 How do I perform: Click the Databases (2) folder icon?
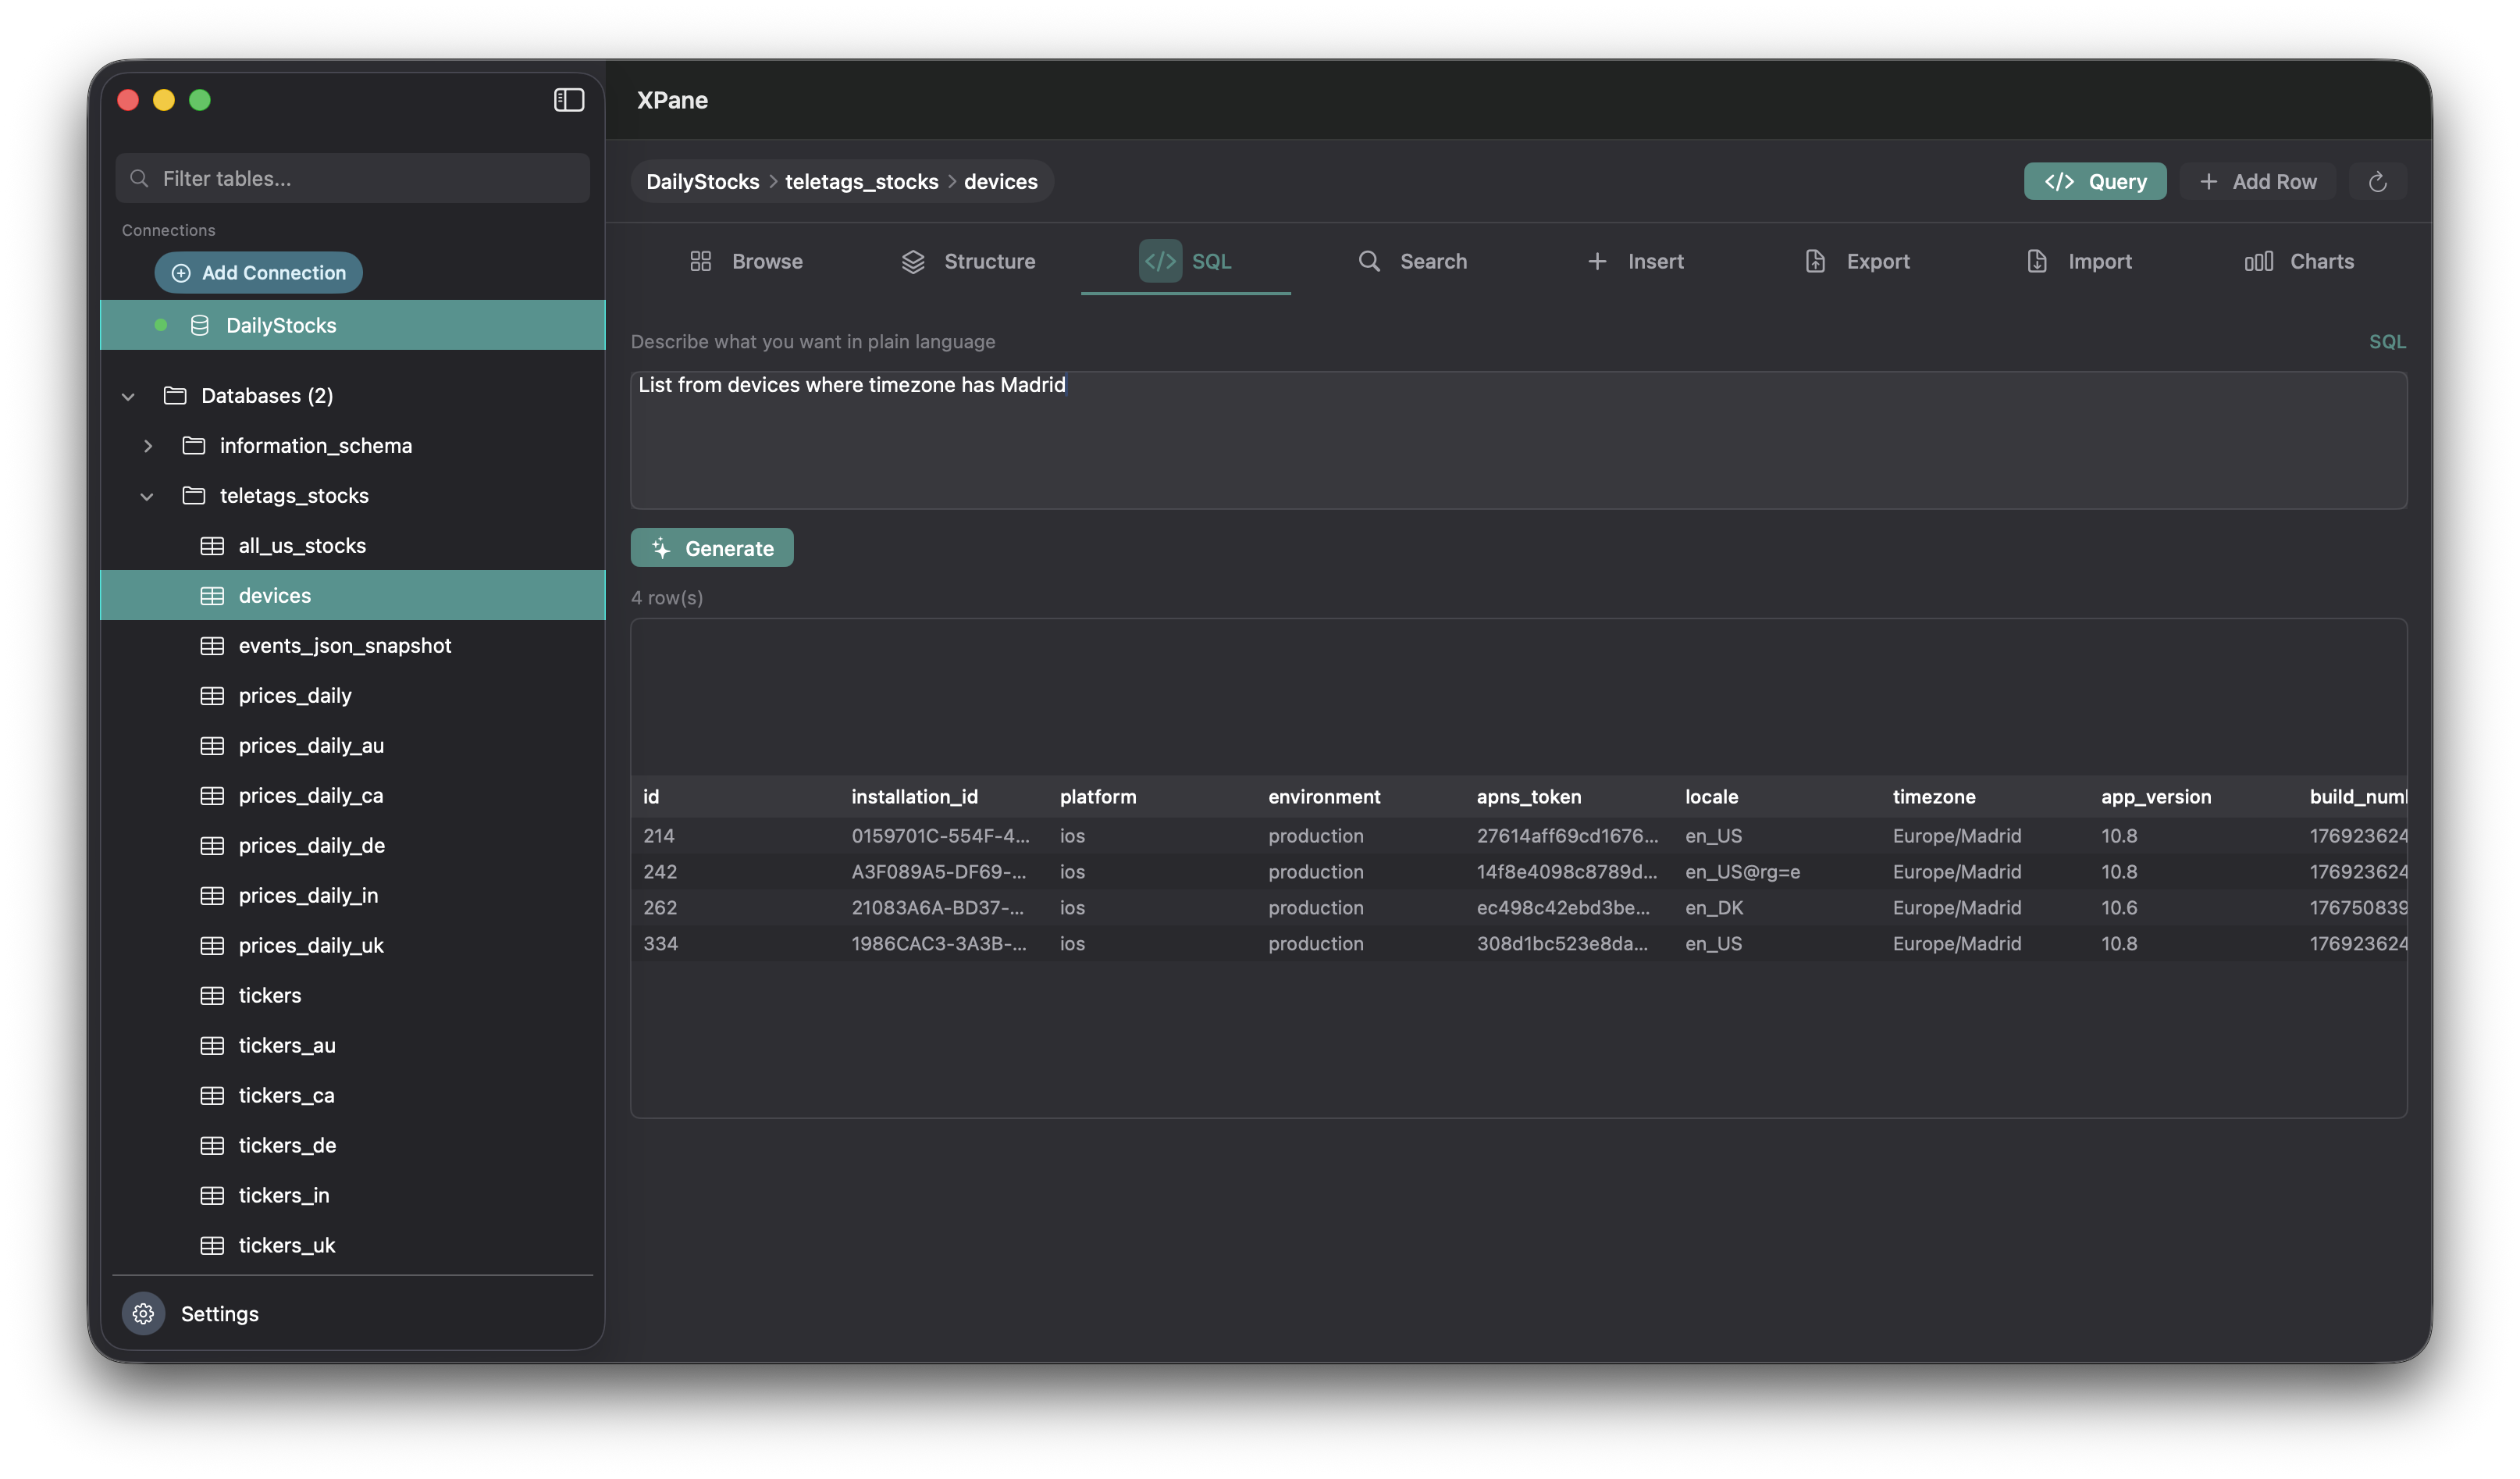tap(175, 395)
